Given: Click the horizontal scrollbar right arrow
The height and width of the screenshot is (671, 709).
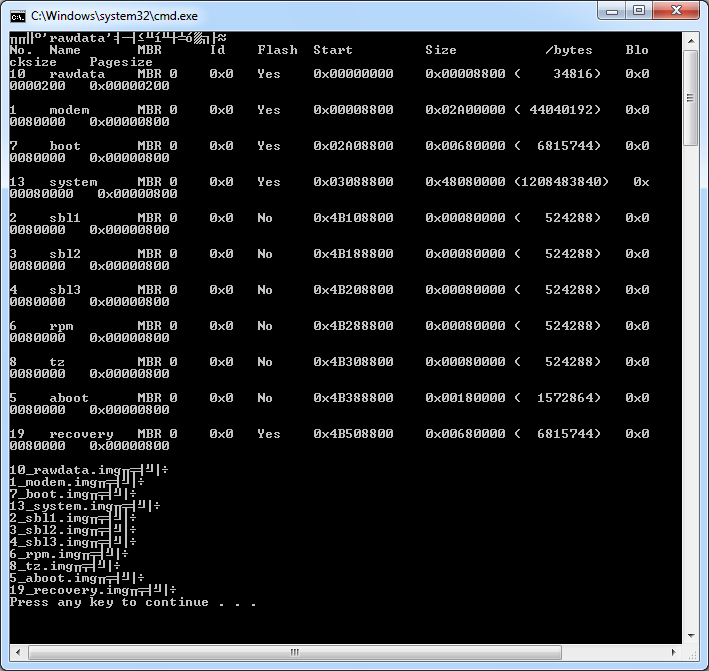Looking at the screenshot, I should coord(674,652).
